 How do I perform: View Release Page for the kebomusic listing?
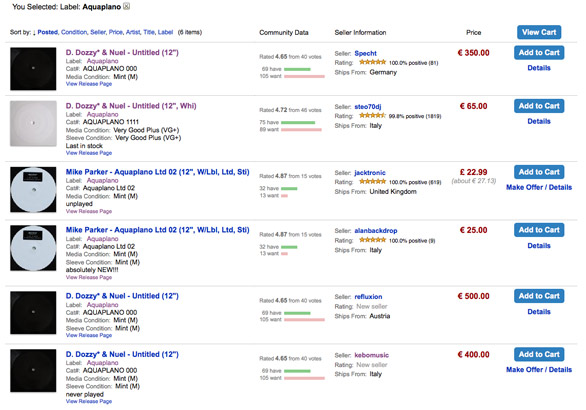[89, 401]
